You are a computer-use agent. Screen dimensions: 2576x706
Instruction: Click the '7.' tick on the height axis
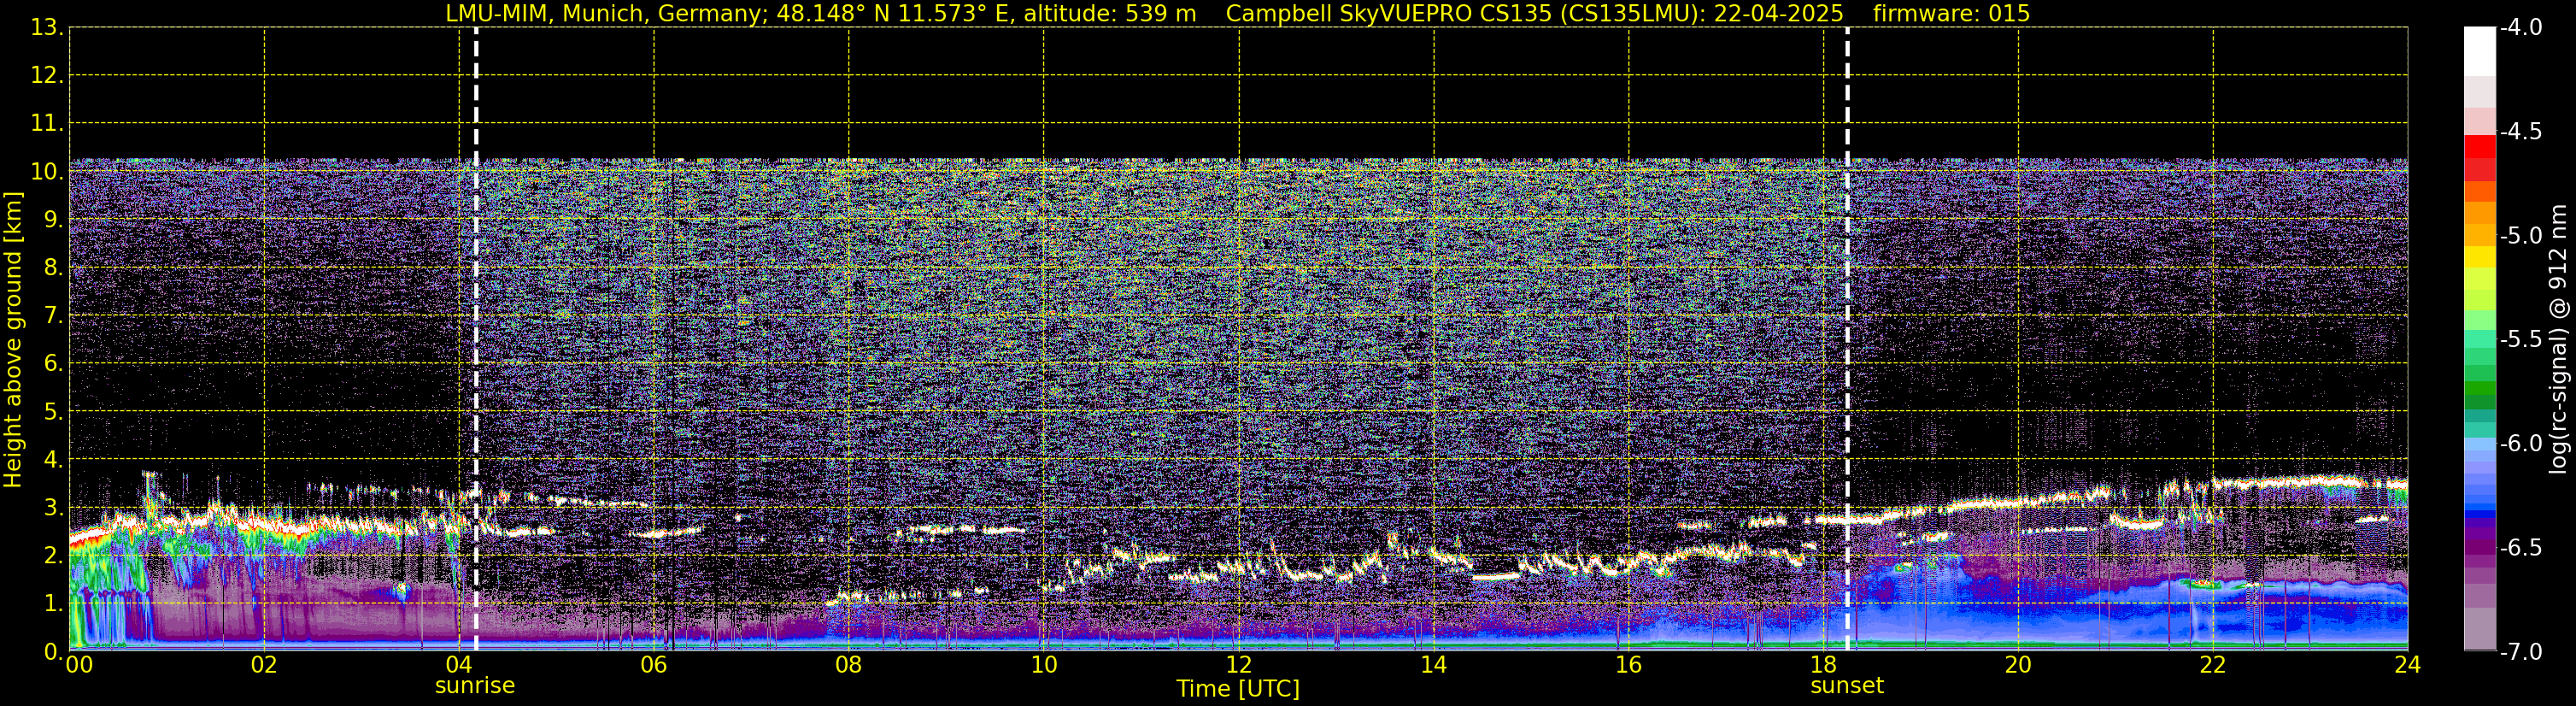click(53, 316)
